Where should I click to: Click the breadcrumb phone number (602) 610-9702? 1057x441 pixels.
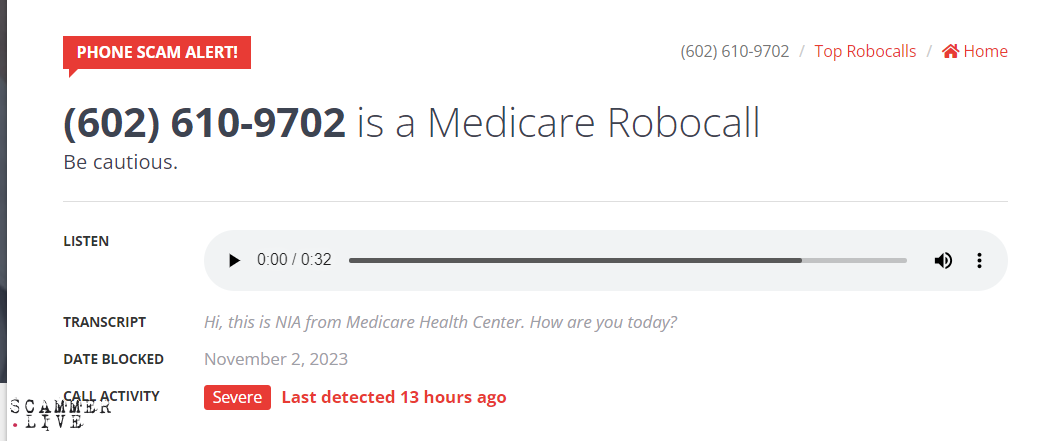point(735,51)
